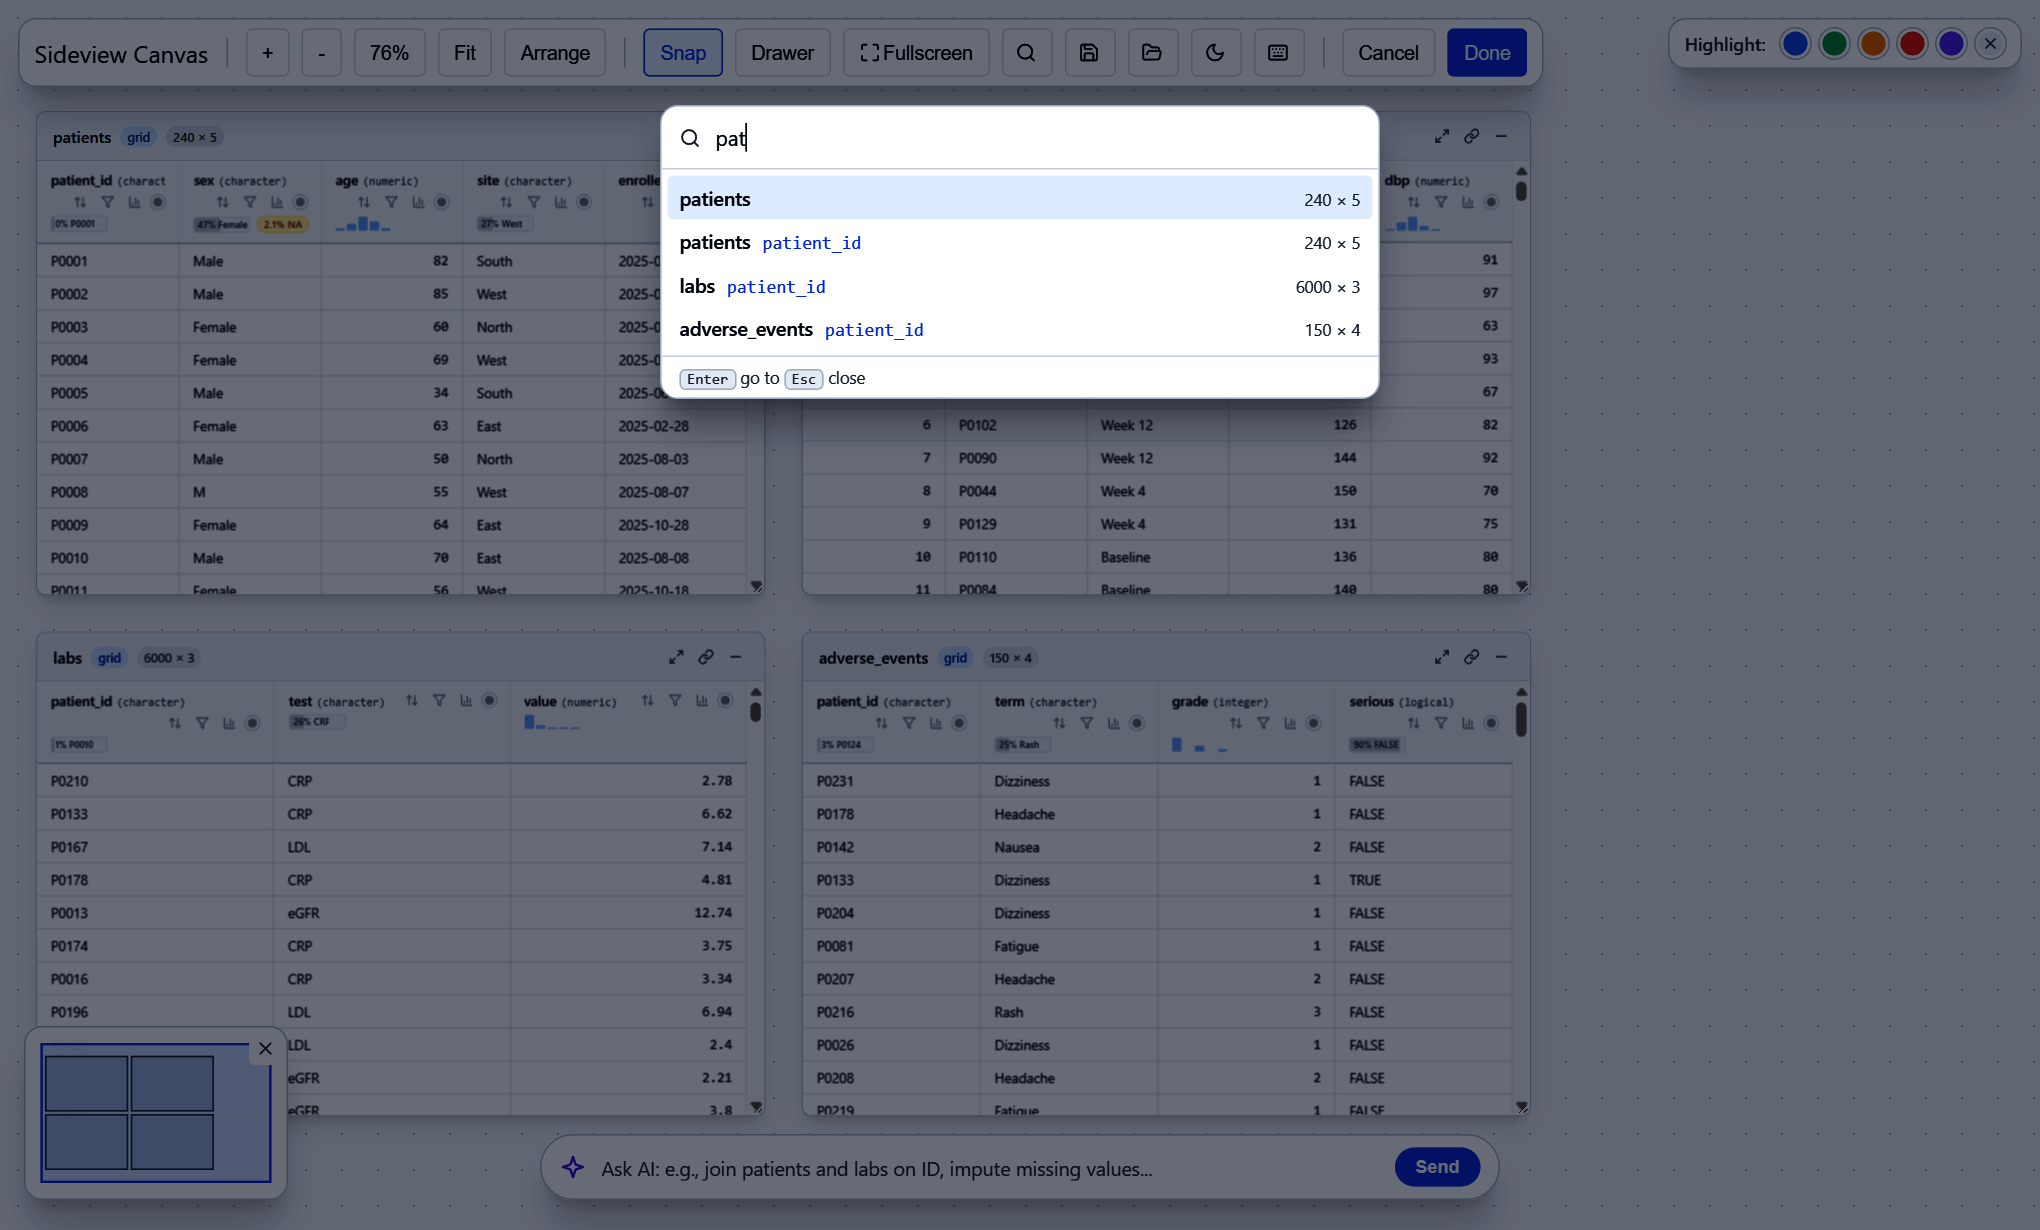Show chart for patients site column
Image resolution: width=2040 pixels, height=1230 pixels.
(x=560, y=202)
